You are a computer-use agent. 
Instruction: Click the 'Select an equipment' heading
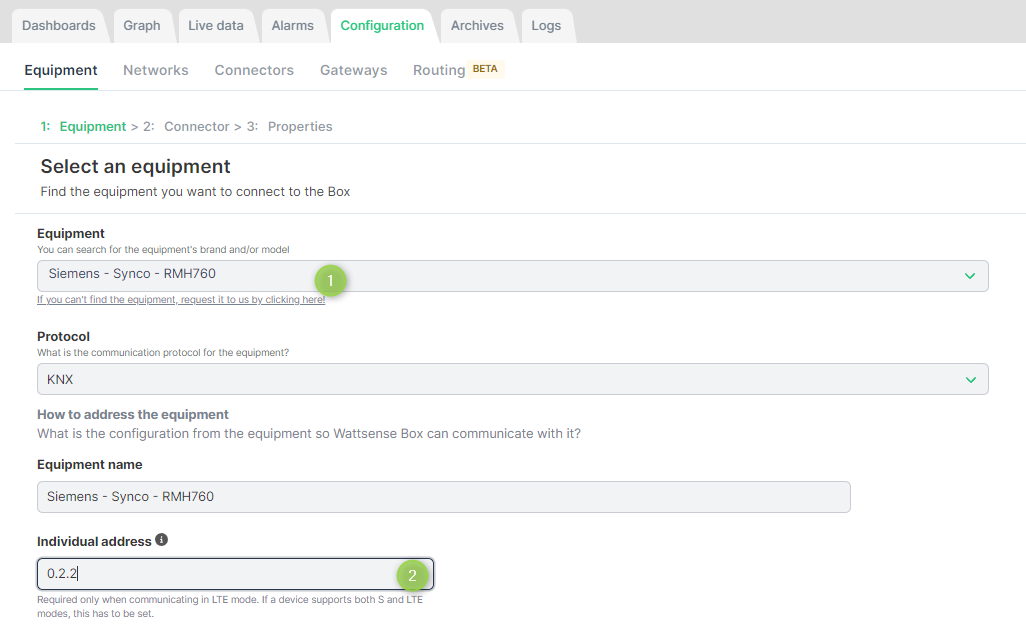(135, 166)
